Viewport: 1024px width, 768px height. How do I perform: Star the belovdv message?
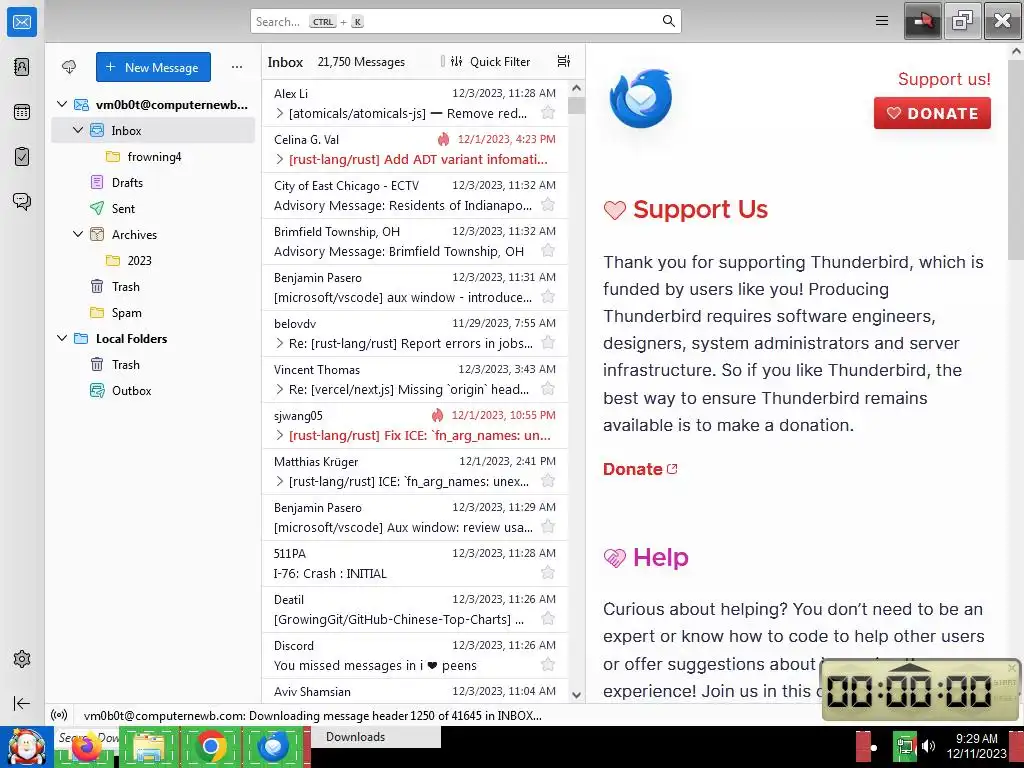click(548, 343)
